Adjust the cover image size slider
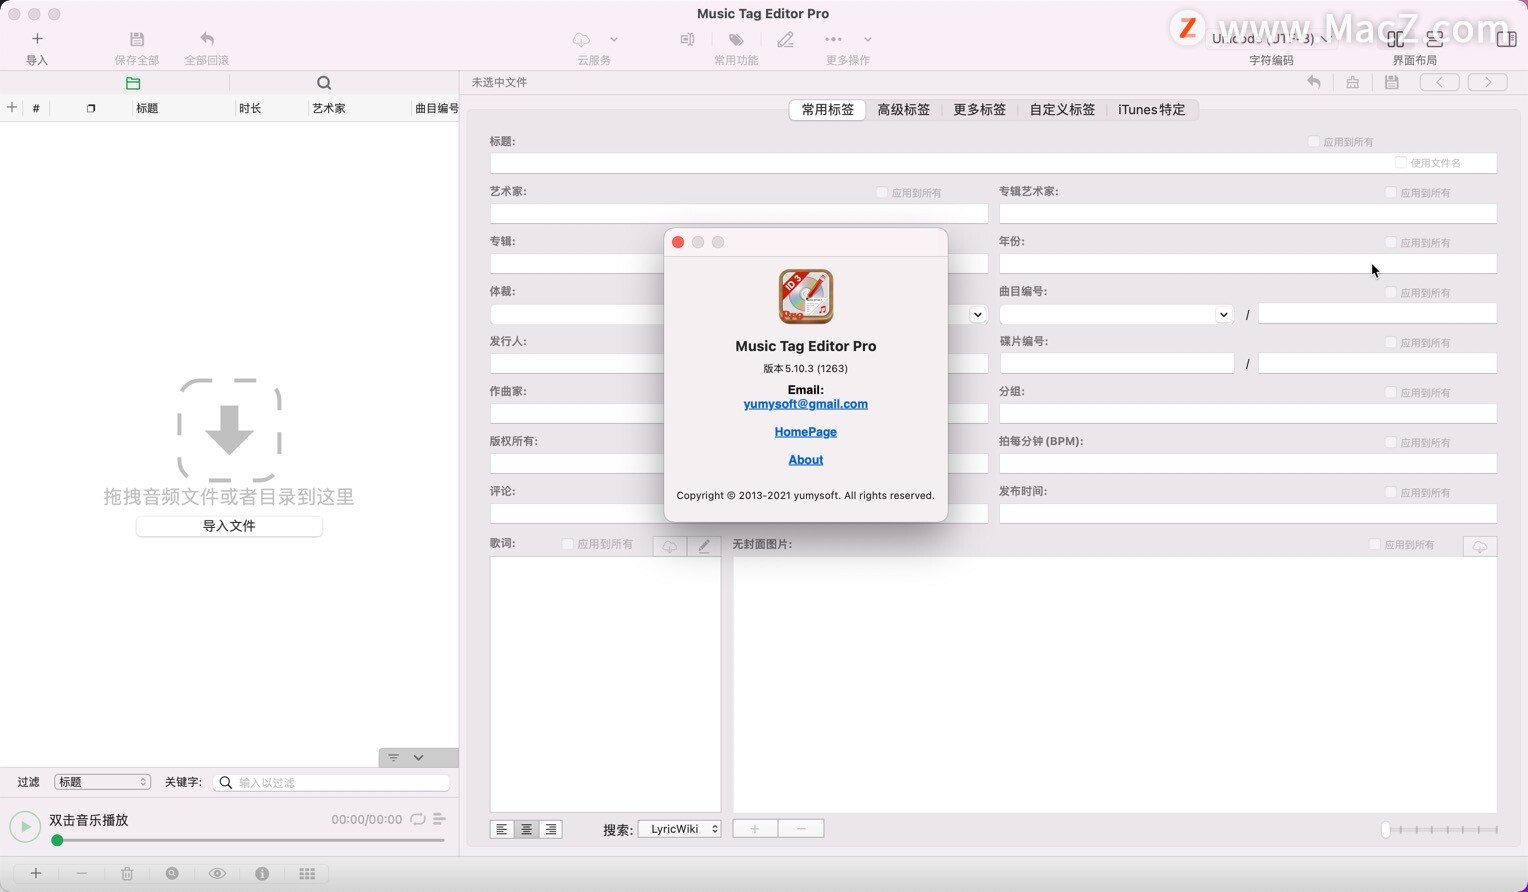This screenshot has height=892, width=1528. (x=1441, y=829)
